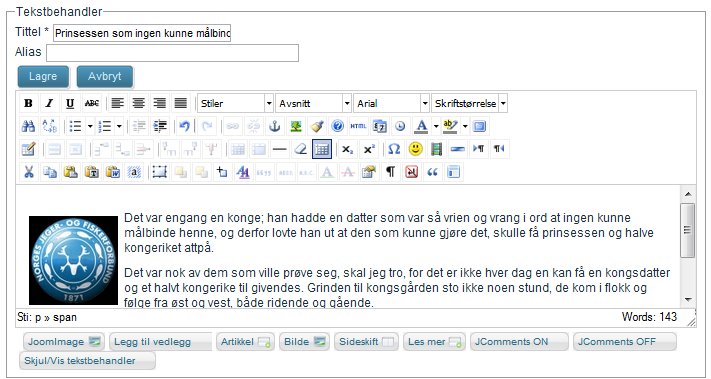Insert a blockquote
Screen dimensions: 711x379
tap(432, 172)
